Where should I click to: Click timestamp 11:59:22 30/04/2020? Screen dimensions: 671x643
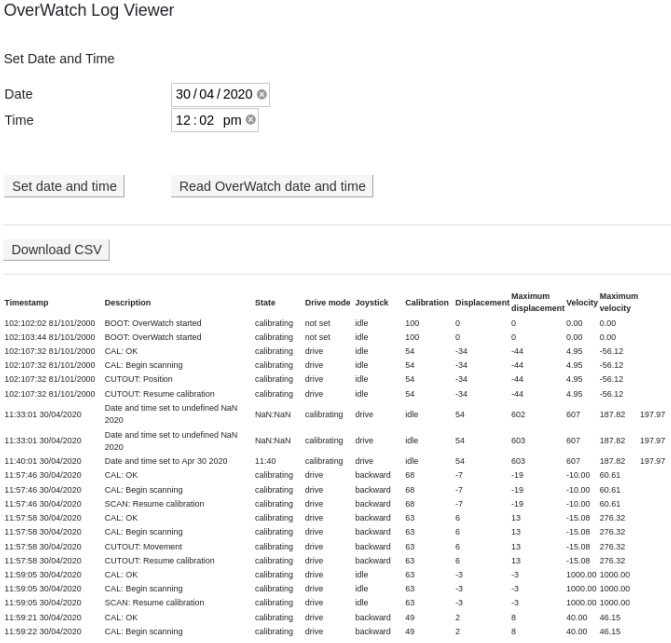tap(43, 631)
